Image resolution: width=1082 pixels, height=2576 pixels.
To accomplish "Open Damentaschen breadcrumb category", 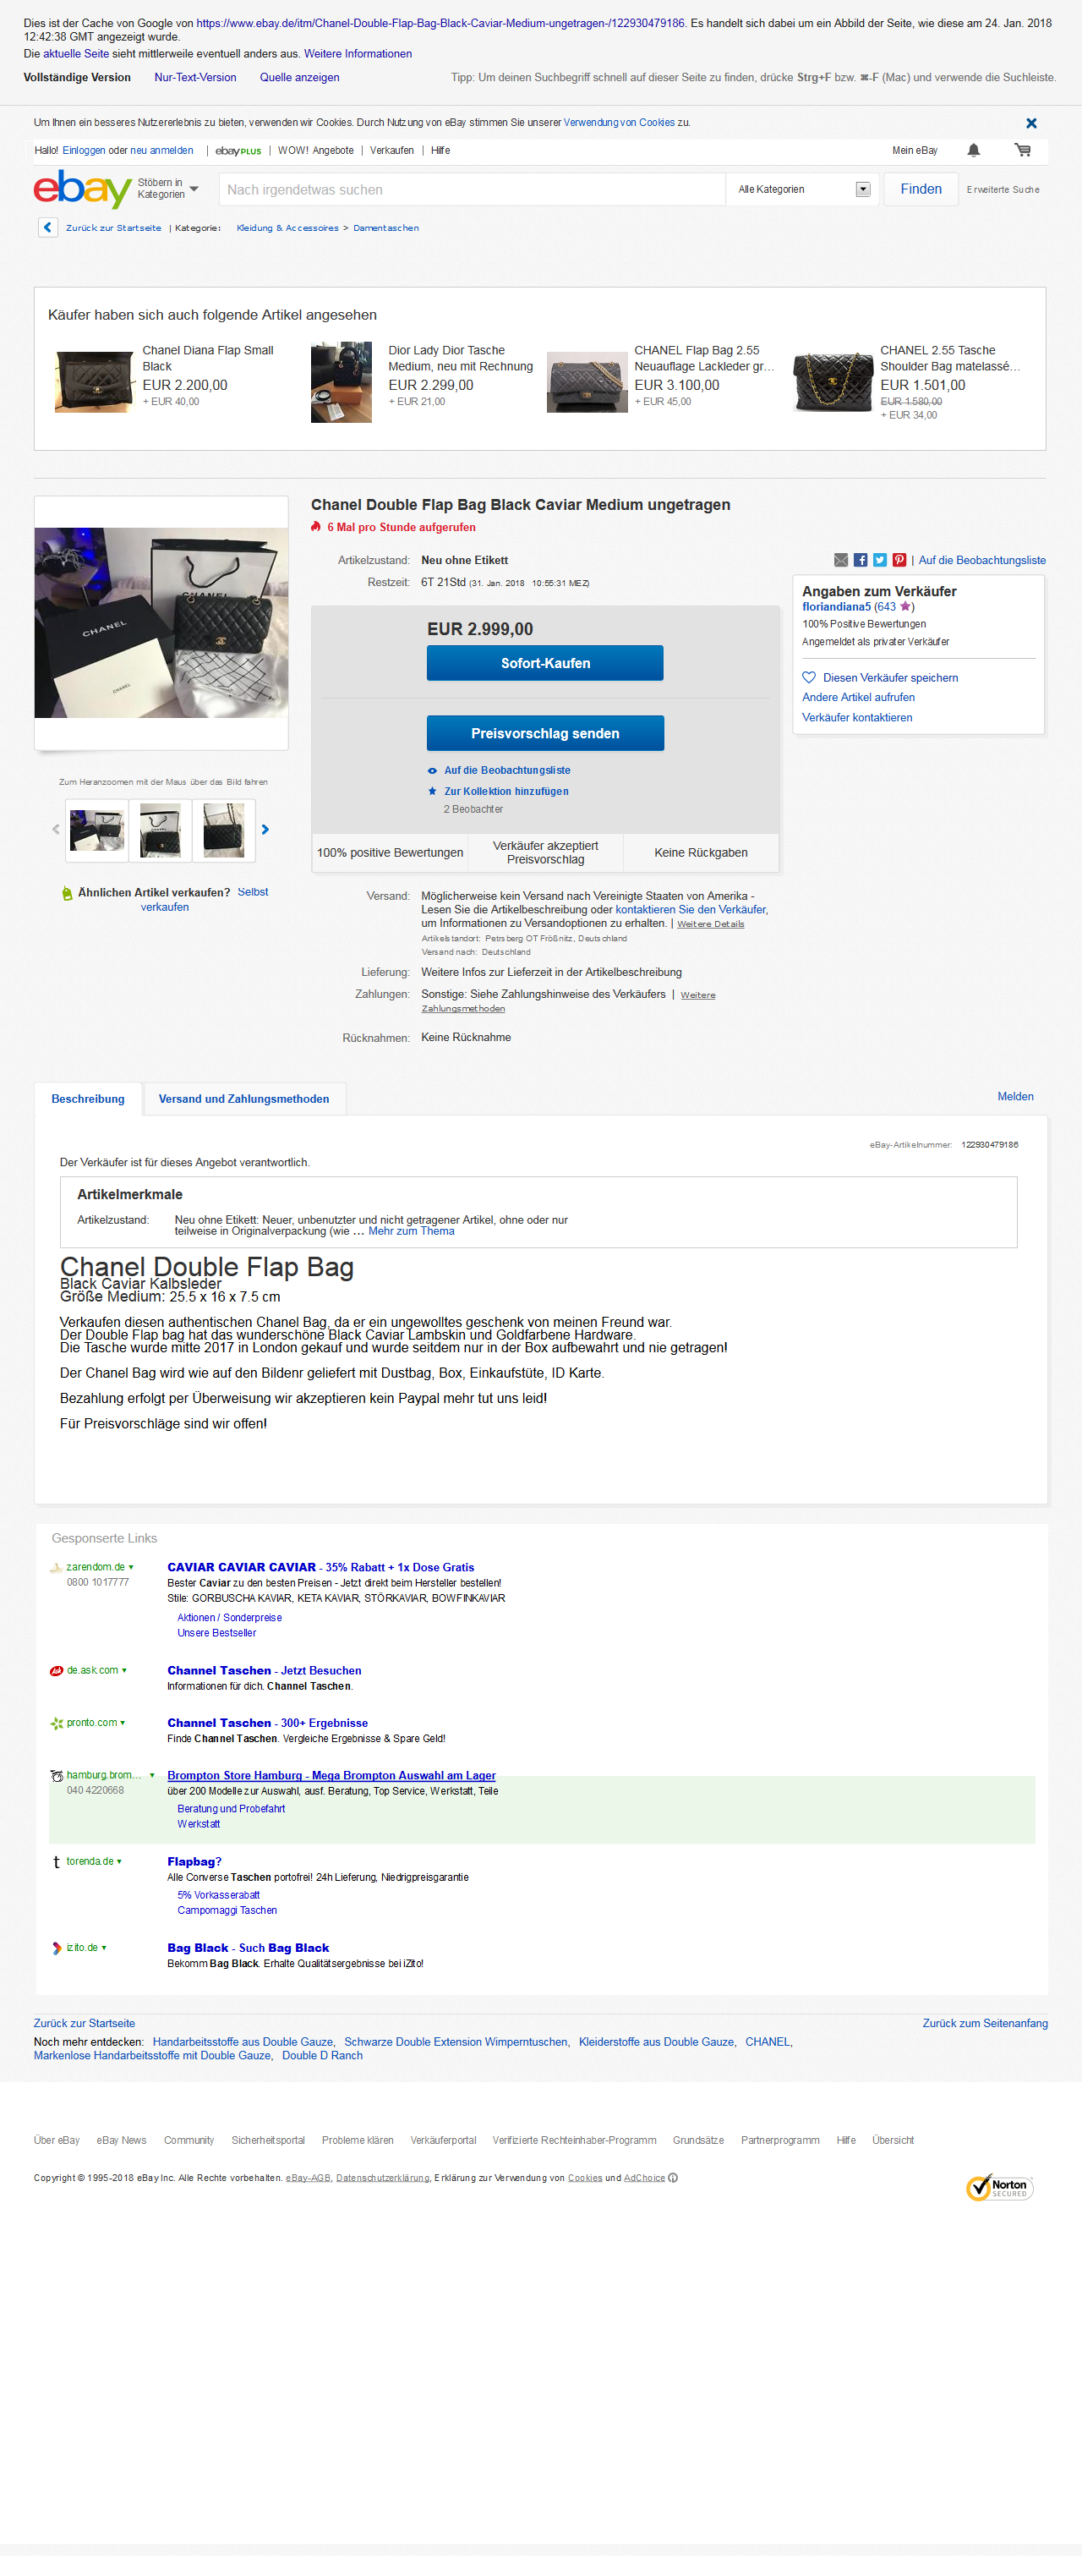I will [386, 228].
